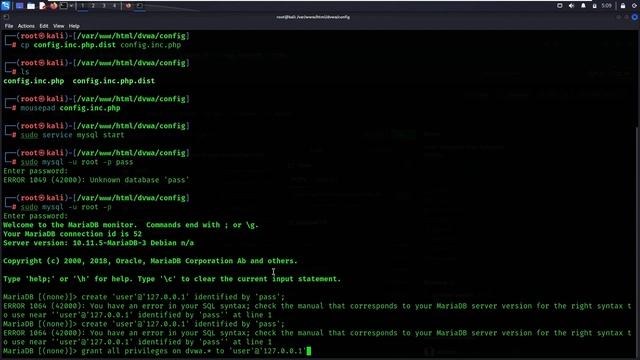Click the 'Copyright (c) 2000, 2018' line
Screen dimensions: 640x360
150,261
